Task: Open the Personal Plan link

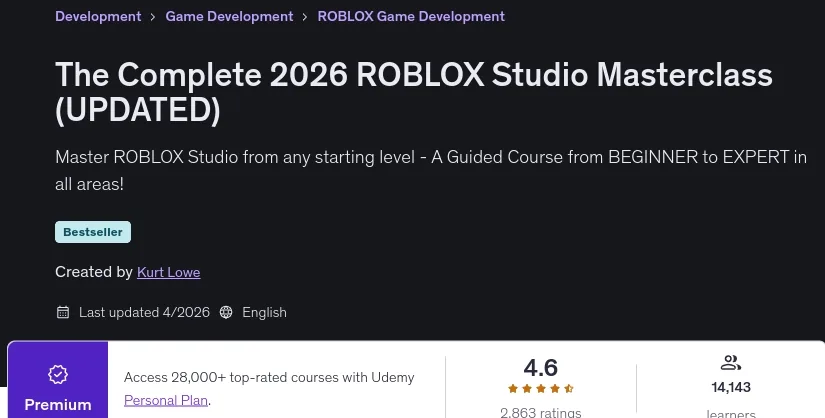Action: pos(166,400)
